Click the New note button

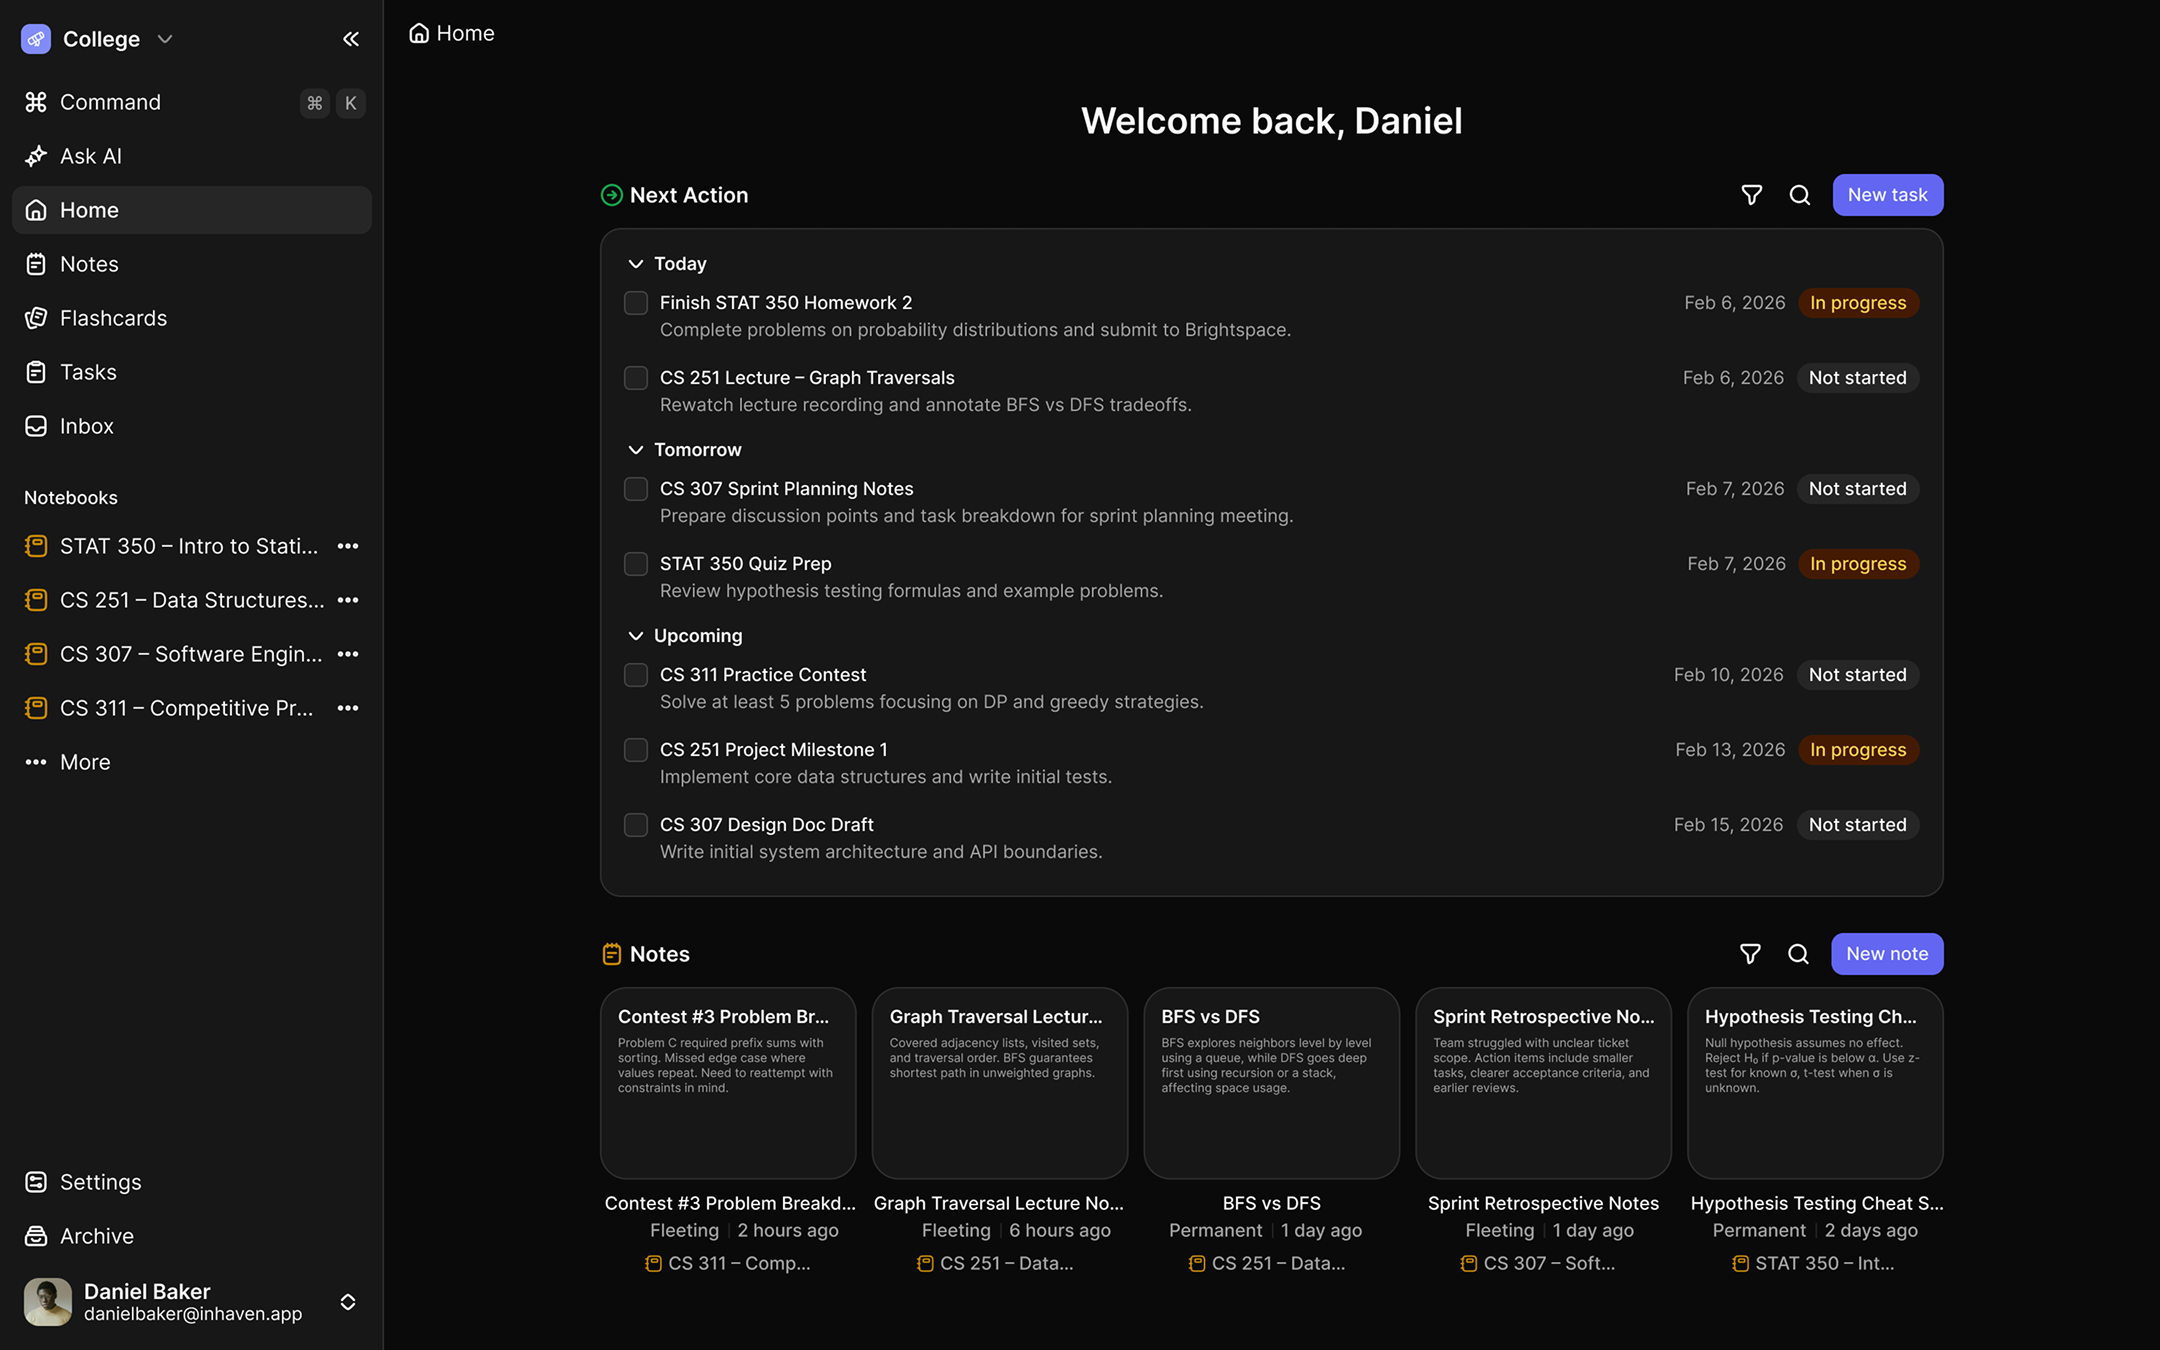(1886, 954)
